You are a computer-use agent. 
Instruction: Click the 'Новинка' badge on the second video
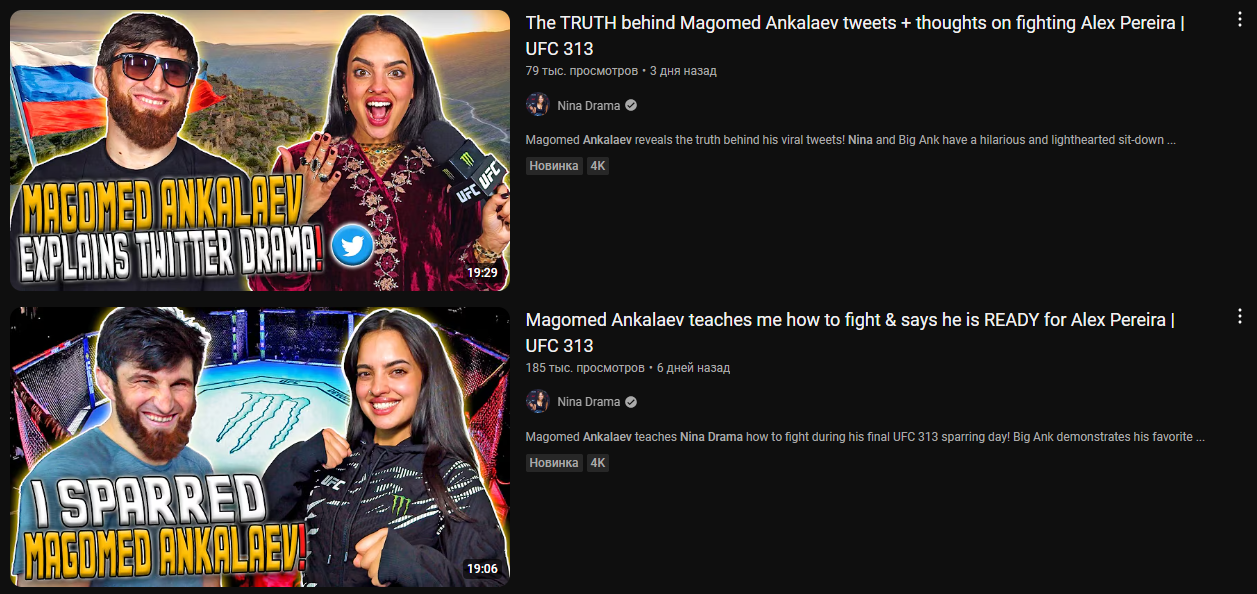pos(554,463)
